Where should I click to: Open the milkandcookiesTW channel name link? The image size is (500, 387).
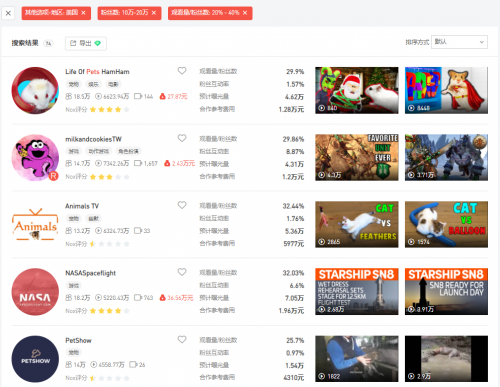pos(93,139)
